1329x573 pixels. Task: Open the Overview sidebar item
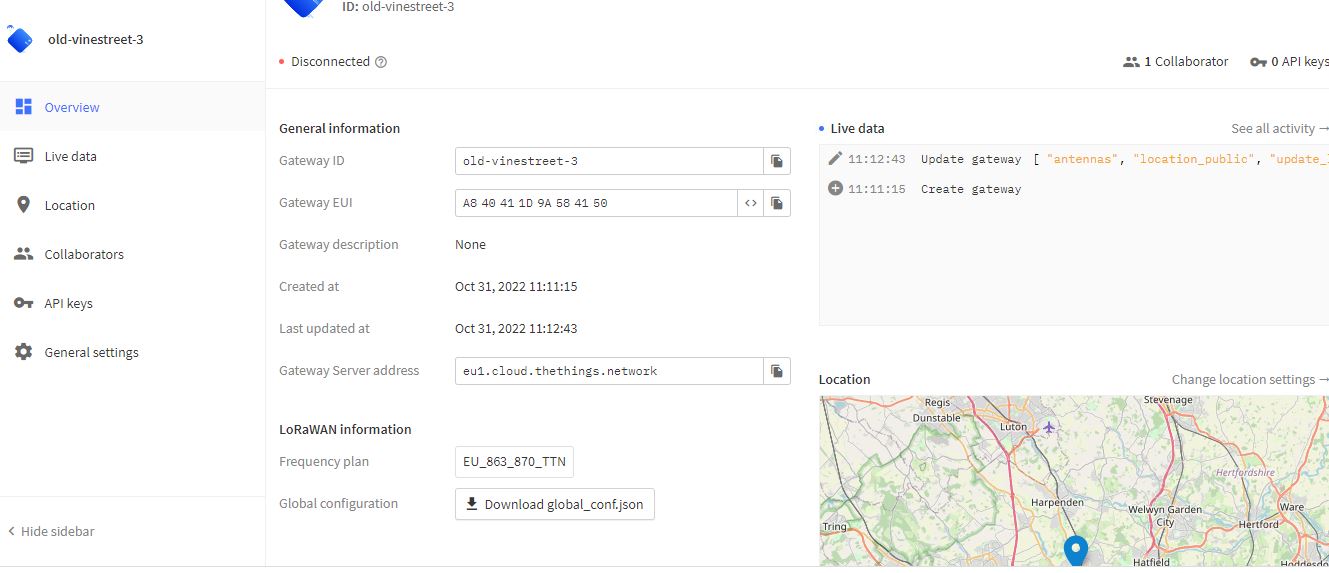pos(71,107)
